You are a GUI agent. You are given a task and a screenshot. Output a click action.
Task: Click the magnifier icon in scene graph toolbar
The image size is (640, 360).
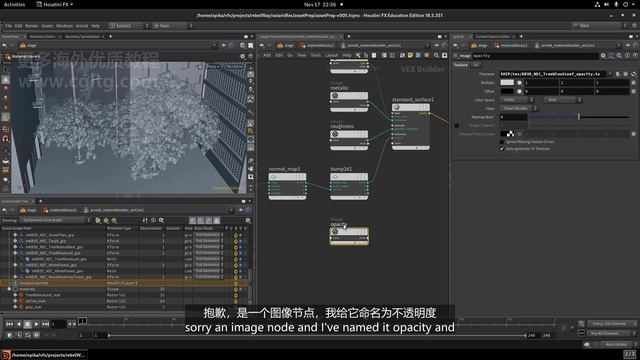pyautogui.click(x=161, y=220)
